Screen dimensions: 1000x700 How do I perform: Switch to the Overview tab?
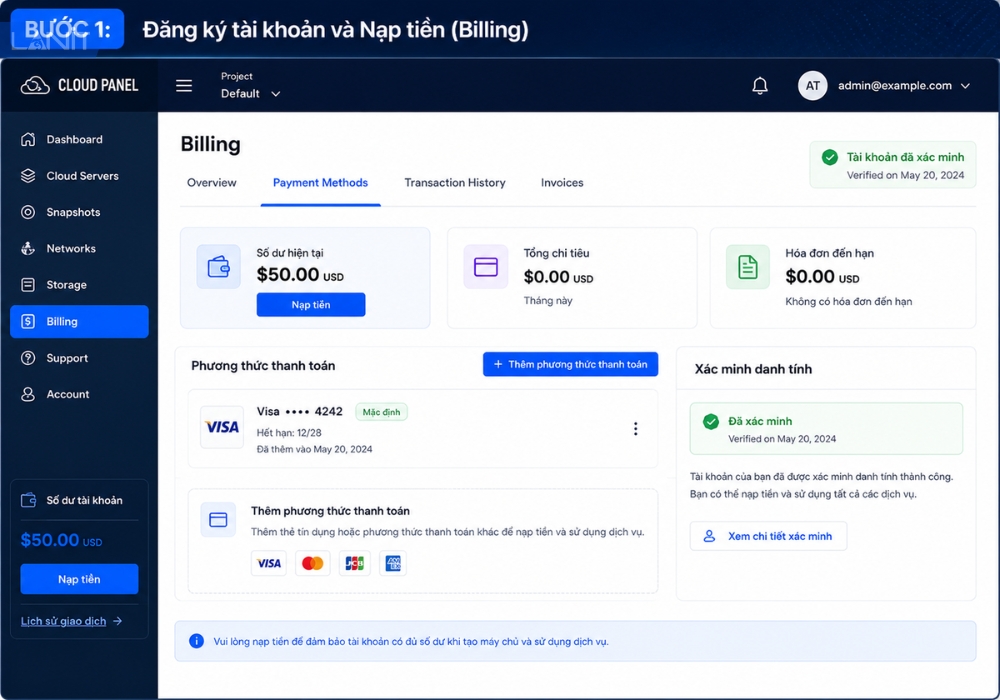coord(212,182)
